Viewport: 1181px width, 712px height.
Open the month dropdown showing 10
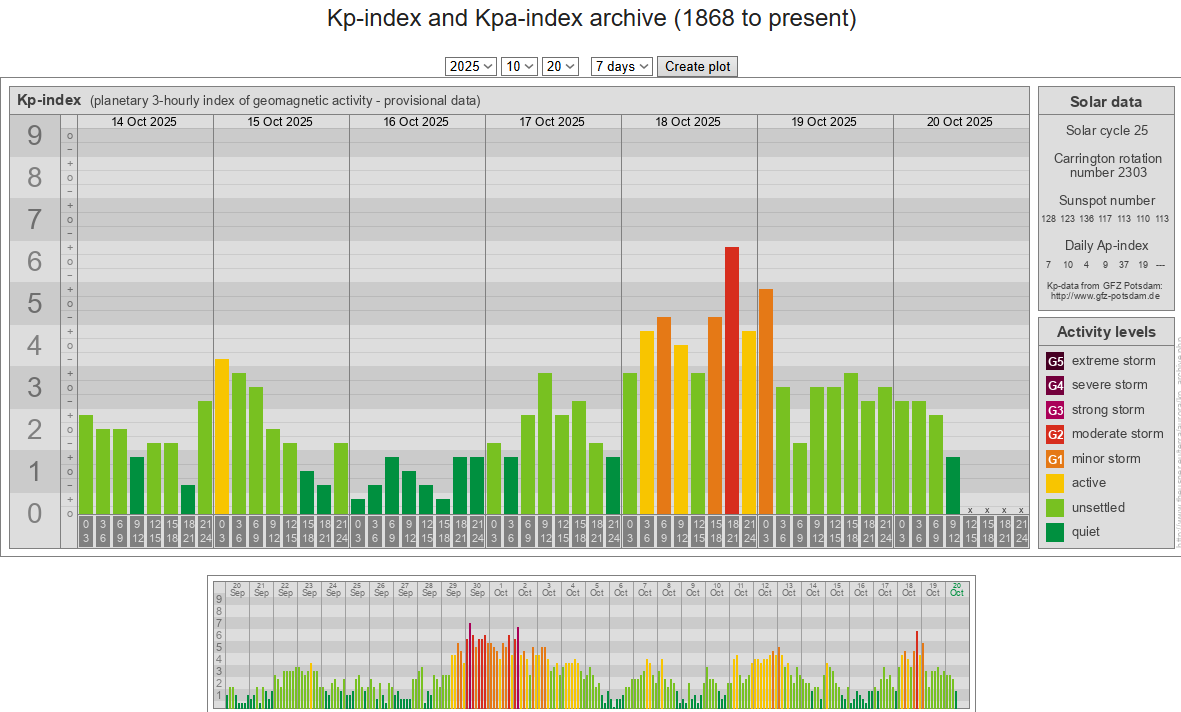[520, 66]
